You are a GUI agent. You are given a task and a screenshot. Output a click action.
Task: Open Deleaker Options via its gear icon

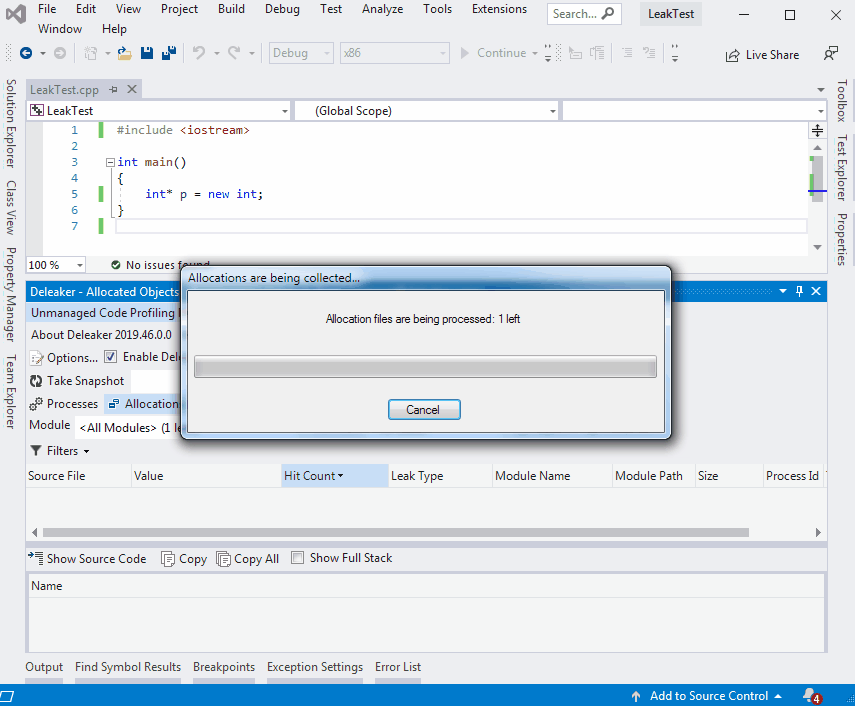[37, 357]
